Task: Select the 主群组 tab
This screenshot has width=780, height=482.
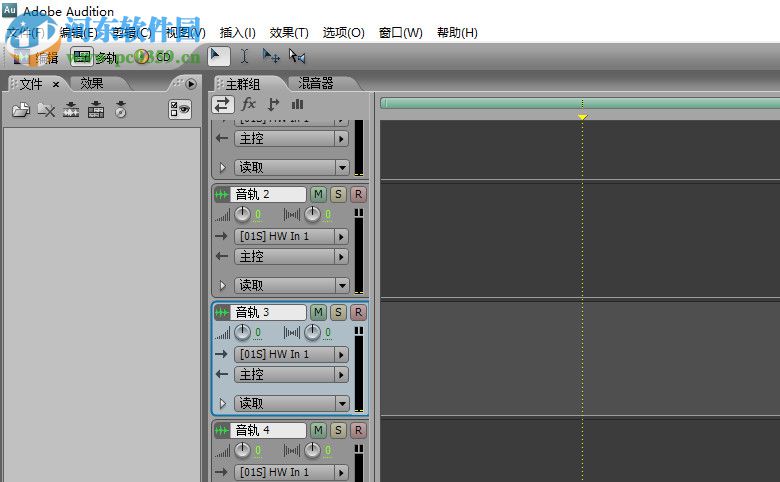Action: point(243,84)
